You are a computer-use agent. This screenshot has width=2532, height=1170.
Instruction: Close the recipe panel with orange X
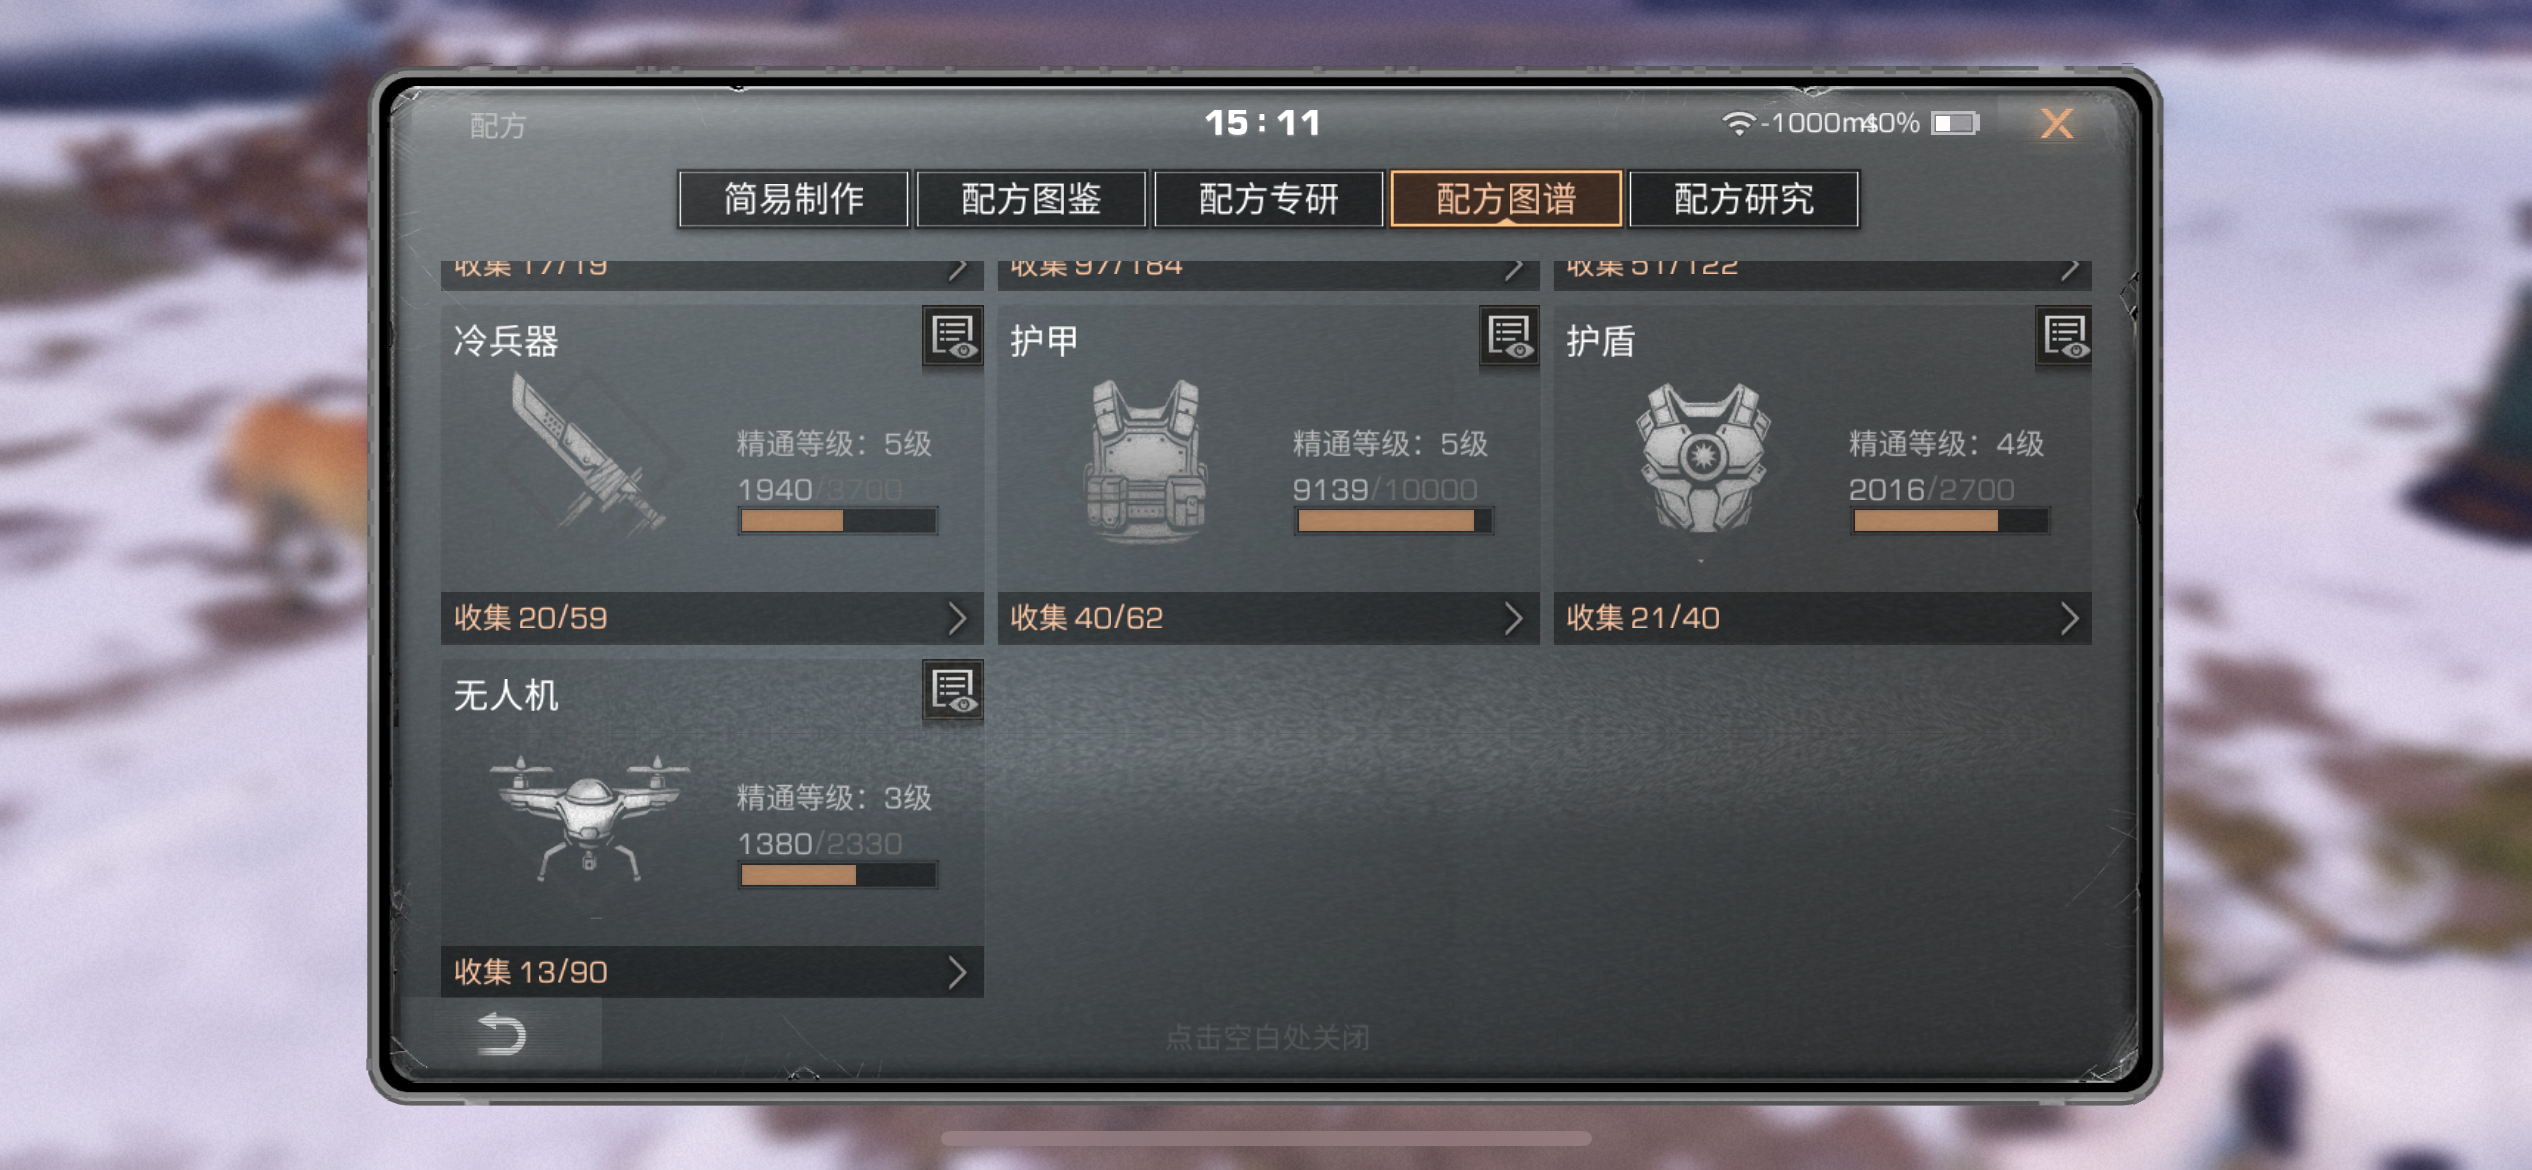(x=2056, y=124)
